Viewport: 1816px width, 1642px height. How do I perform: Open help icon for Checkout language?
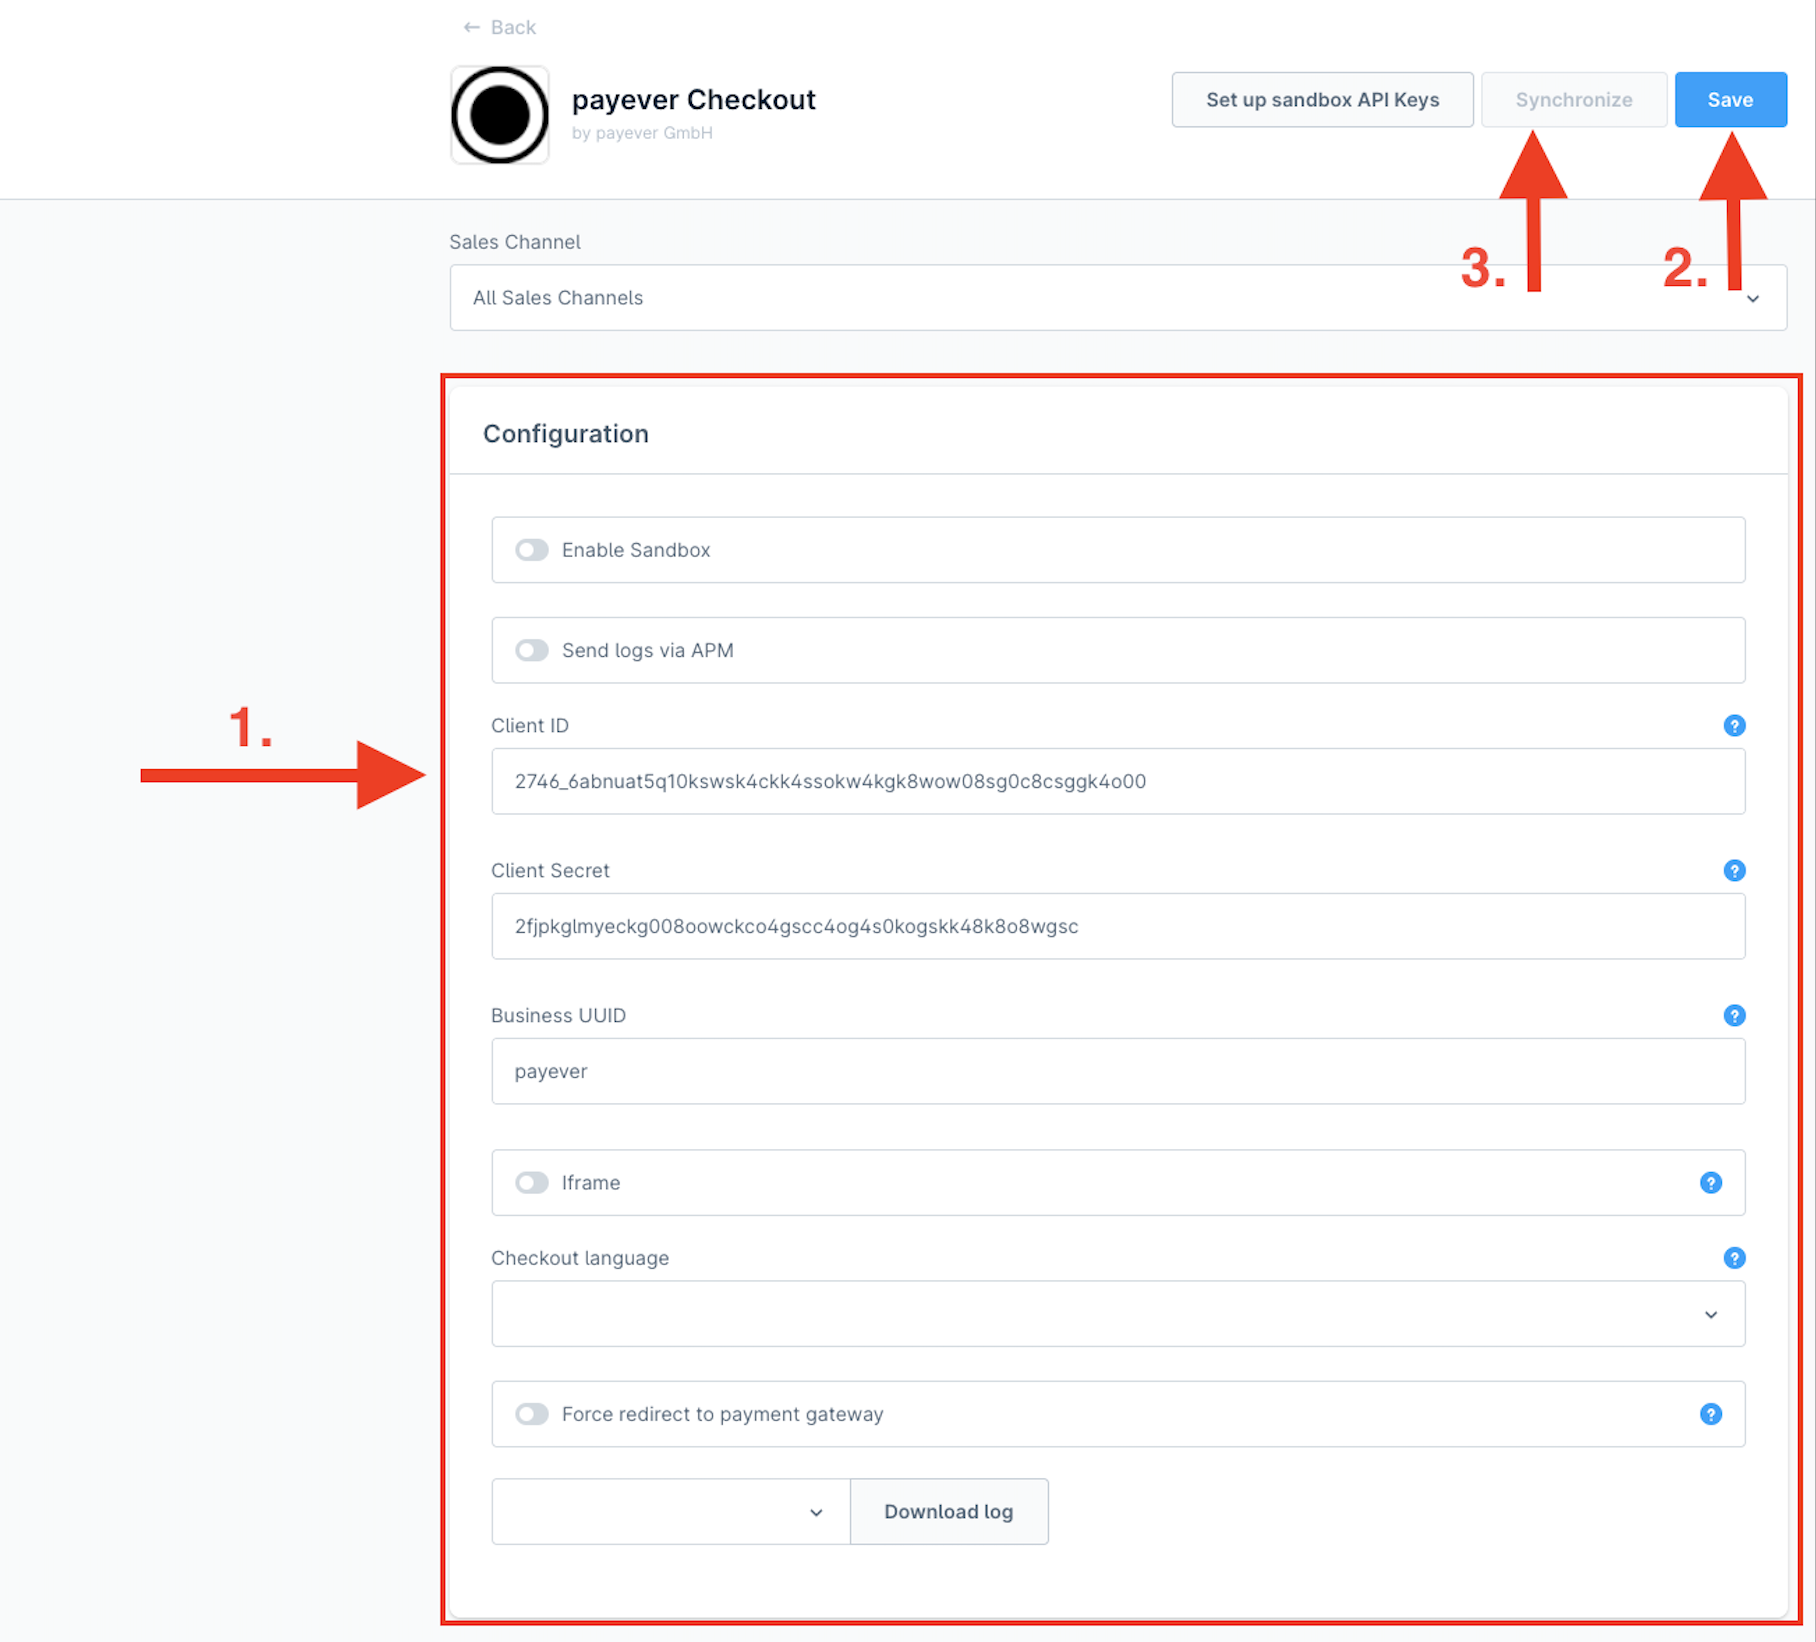[1734, 1258]
